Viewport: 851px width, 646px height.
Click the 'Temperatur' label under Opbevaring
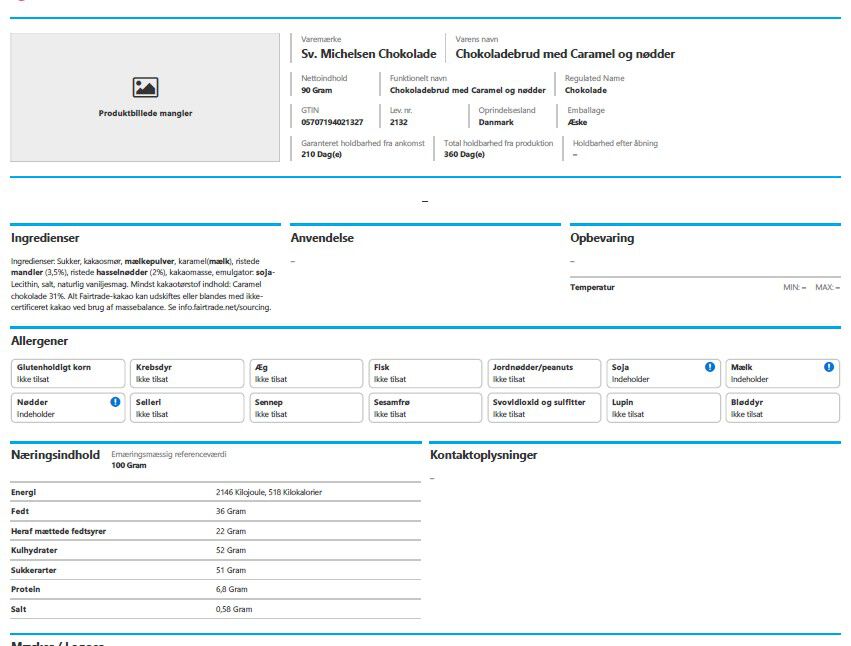592,287
